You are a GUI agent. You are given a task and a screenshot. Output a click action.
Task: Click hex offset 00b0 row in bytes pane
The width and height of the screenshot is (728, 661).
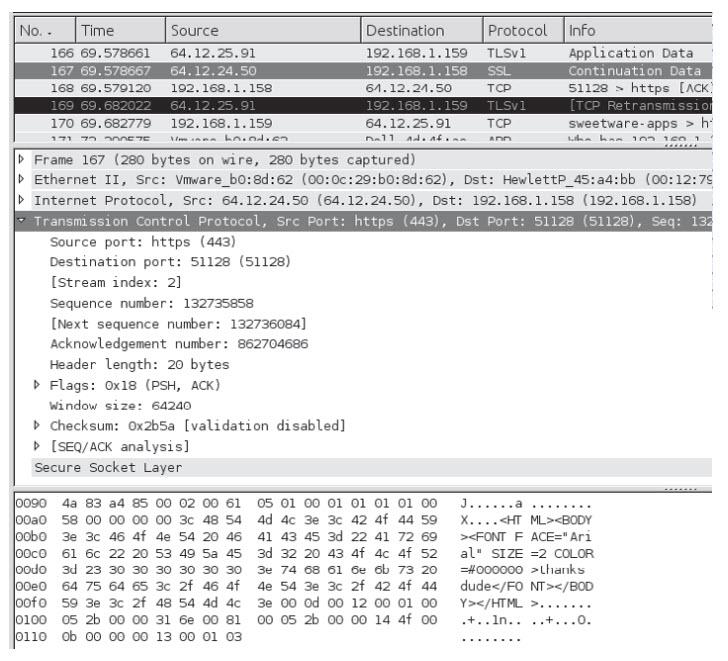[304, 537]
